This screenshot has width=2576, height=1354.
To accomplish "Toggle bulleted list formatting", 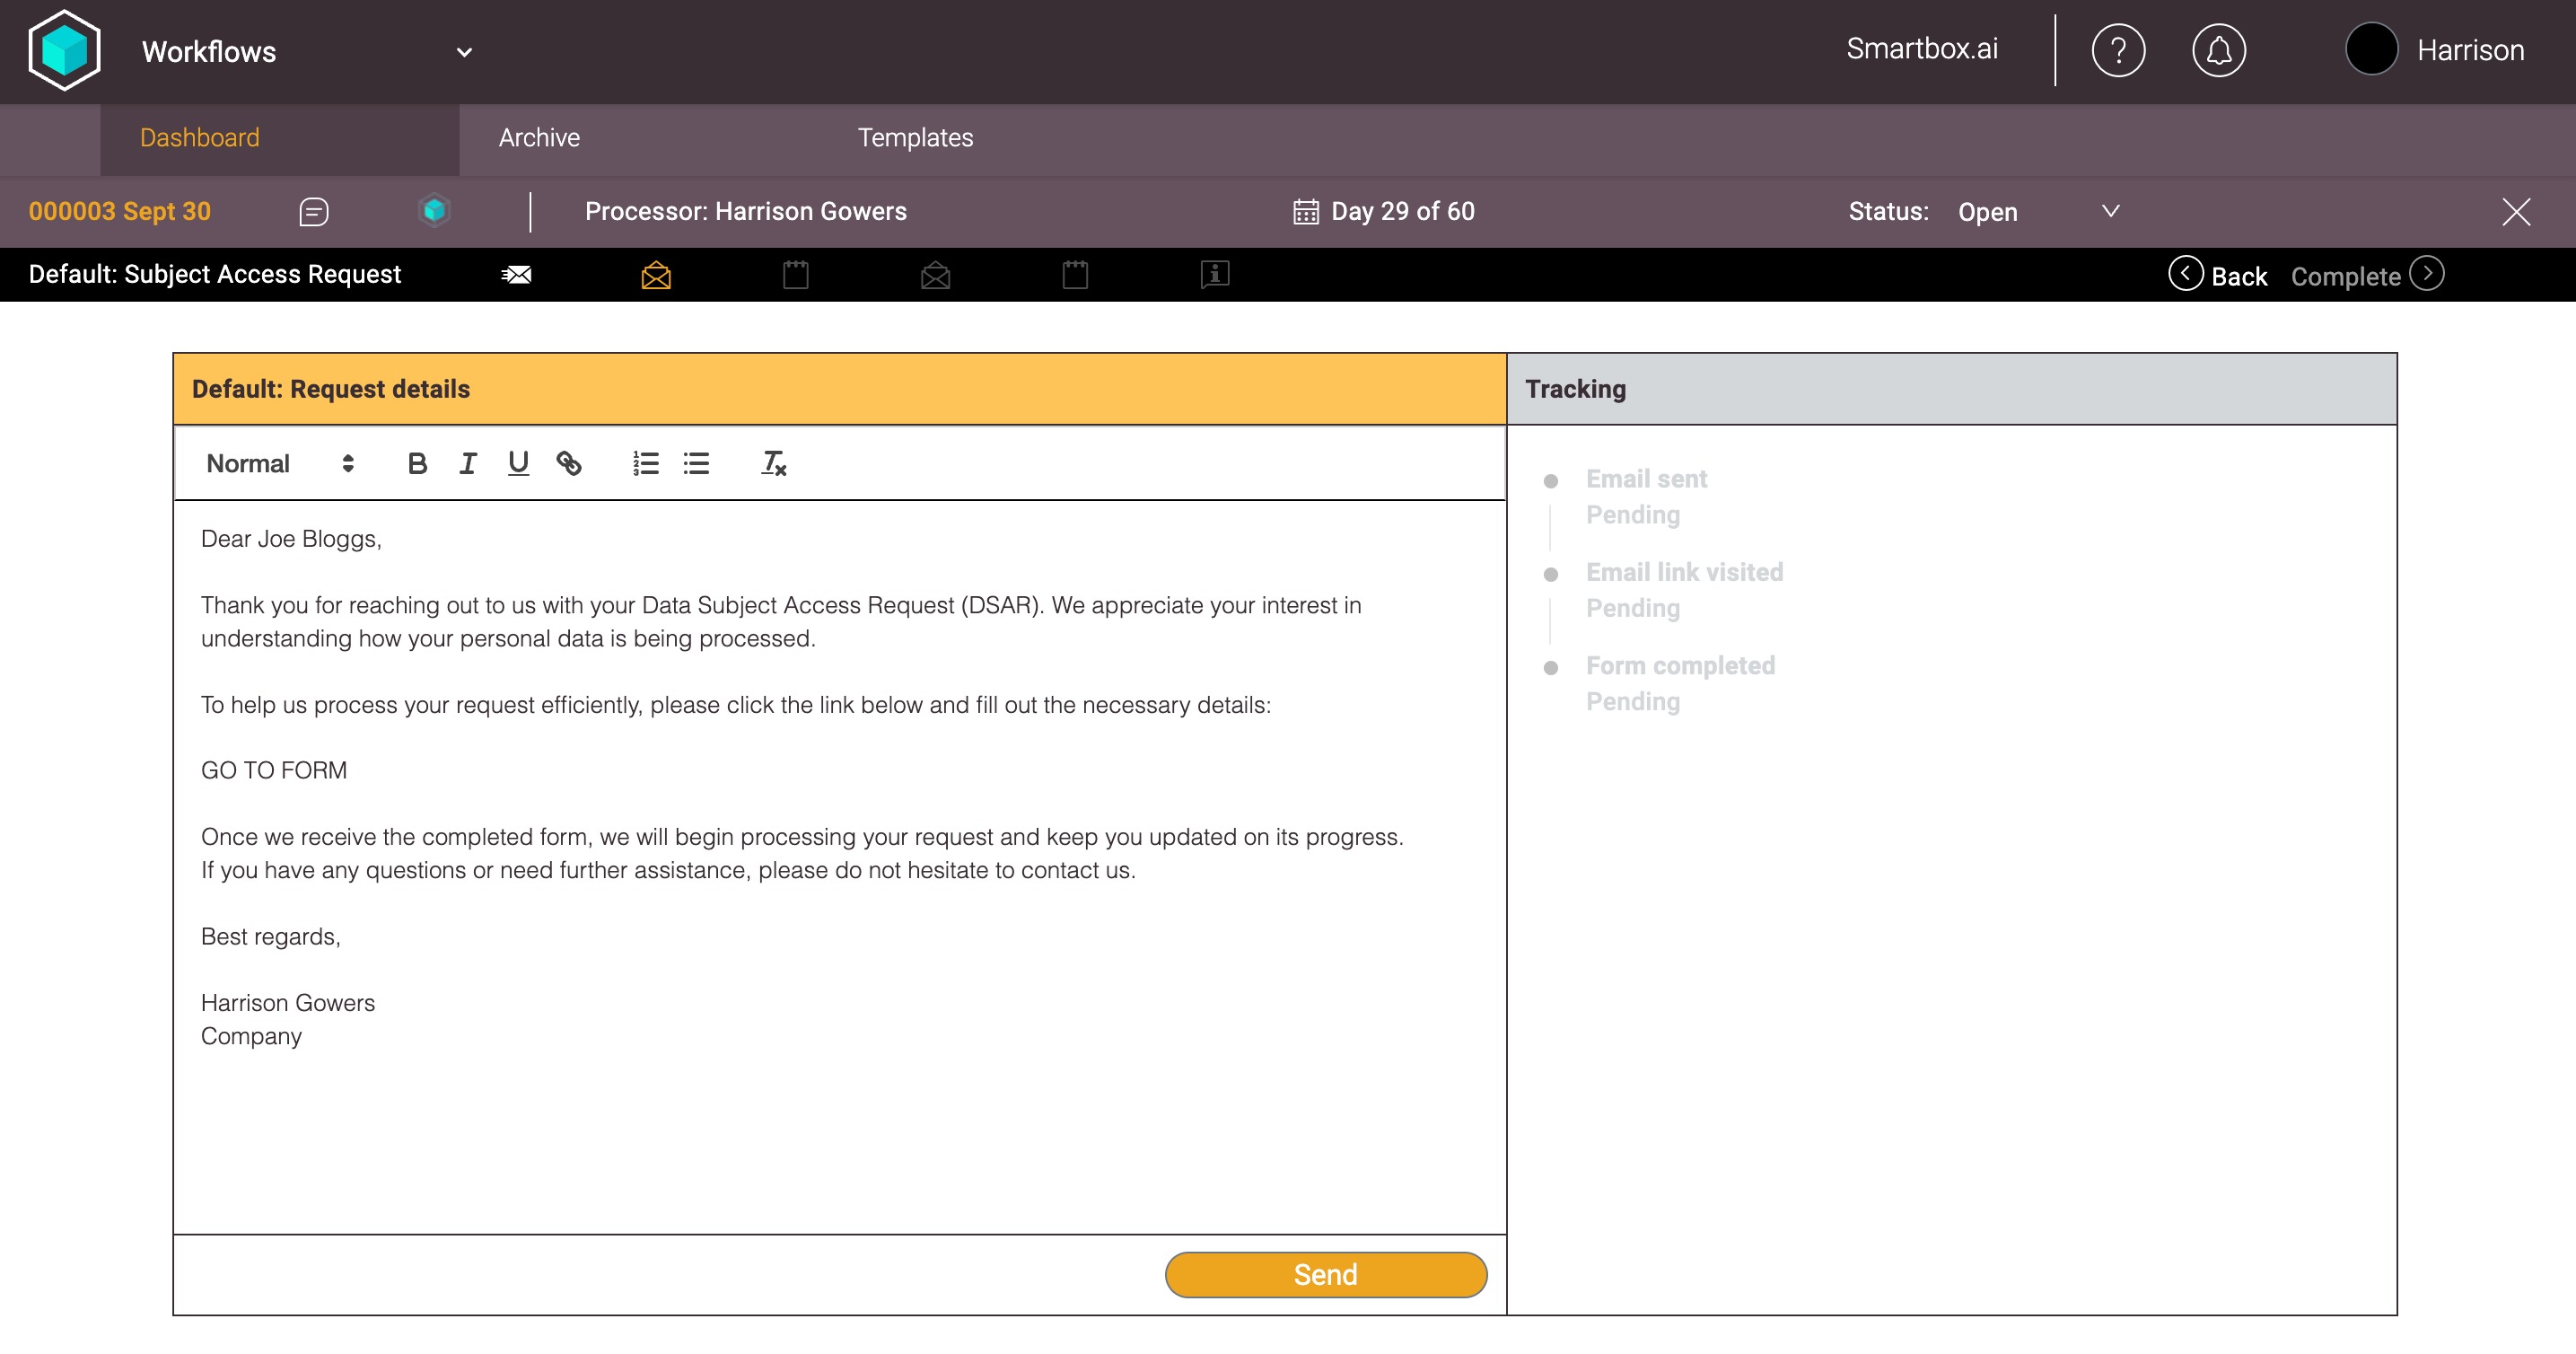I will click(696, 463).
